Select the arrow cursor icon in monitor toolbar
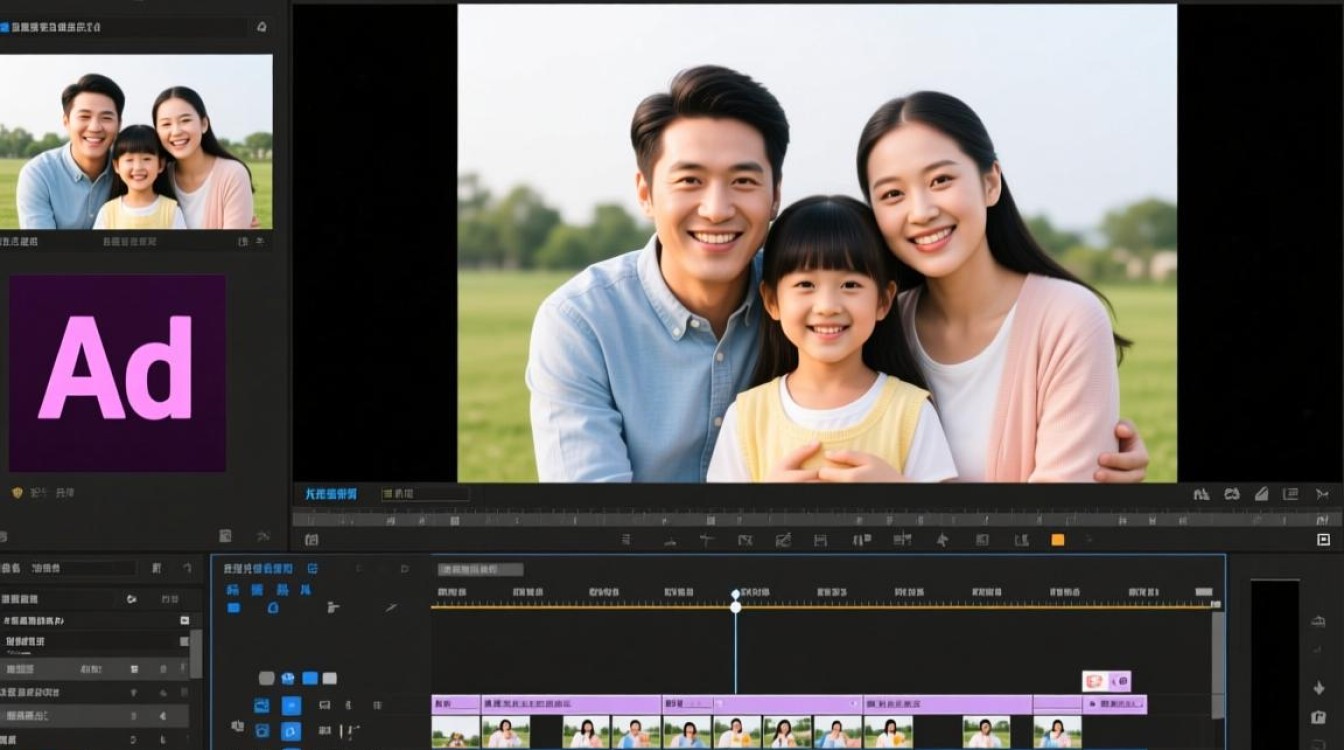The image size is (1344, 750). (x=942, y=540)
